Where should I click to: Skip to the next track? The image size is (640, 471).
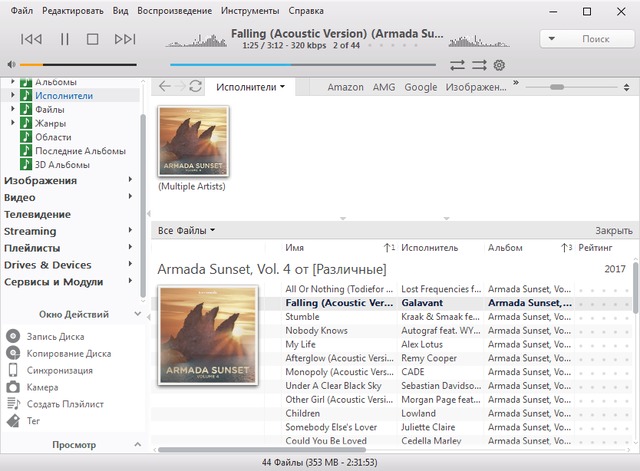[124, 39]
